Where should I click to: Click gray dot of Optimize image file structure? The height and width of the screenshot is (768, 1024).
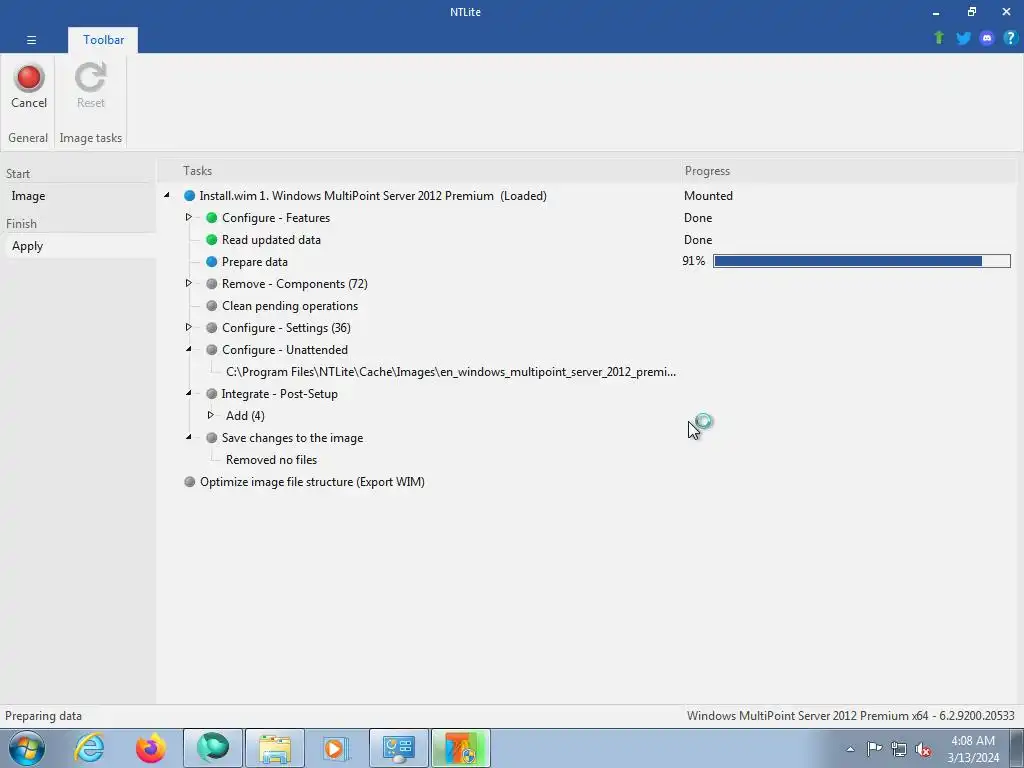(189, 482)
